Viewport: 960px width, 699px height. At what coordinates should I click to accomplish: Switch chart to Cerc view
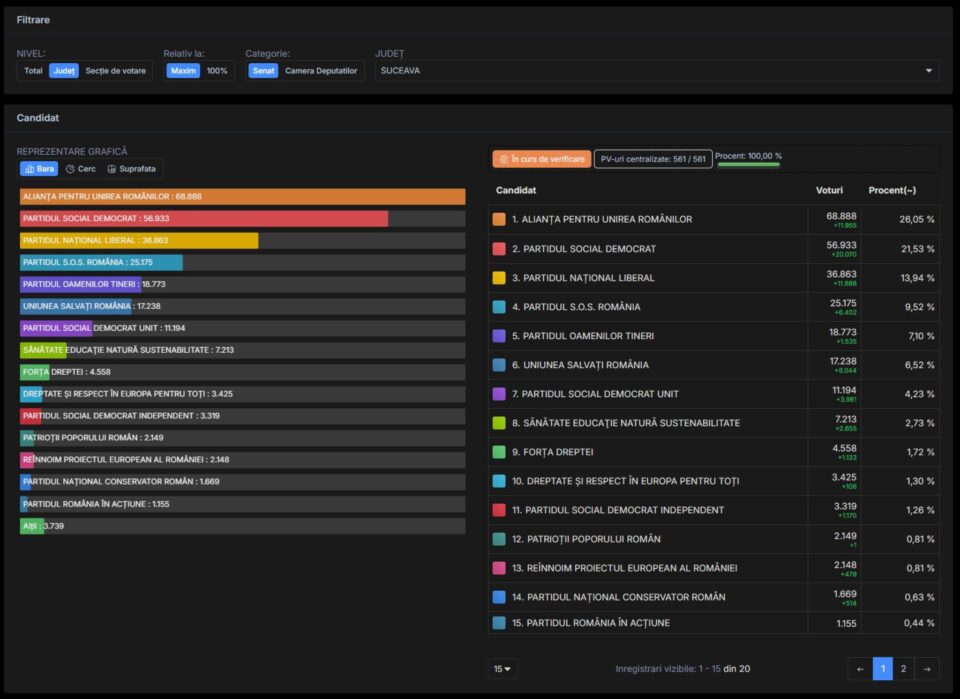click(x=81, y=169)
